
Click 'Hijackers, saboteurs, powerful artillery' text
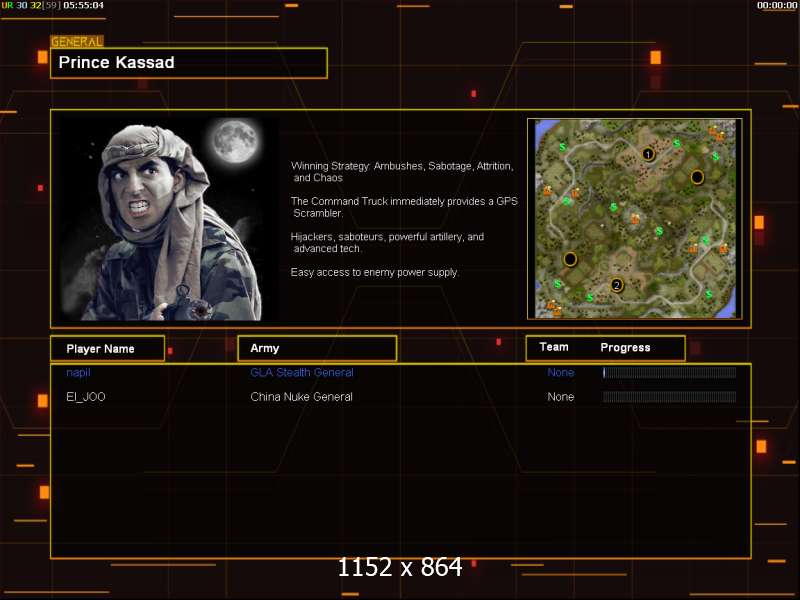pyautogui.click(x=387, y=242)
